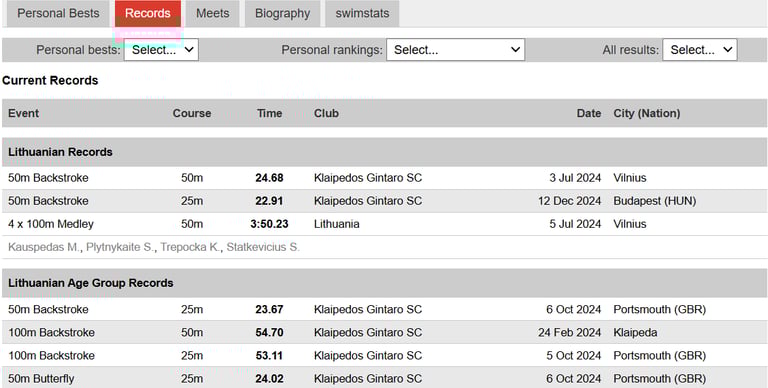Click the 3:50.23 medley relay time
This screenshot has width=768, height=388.
click(269, 224)
